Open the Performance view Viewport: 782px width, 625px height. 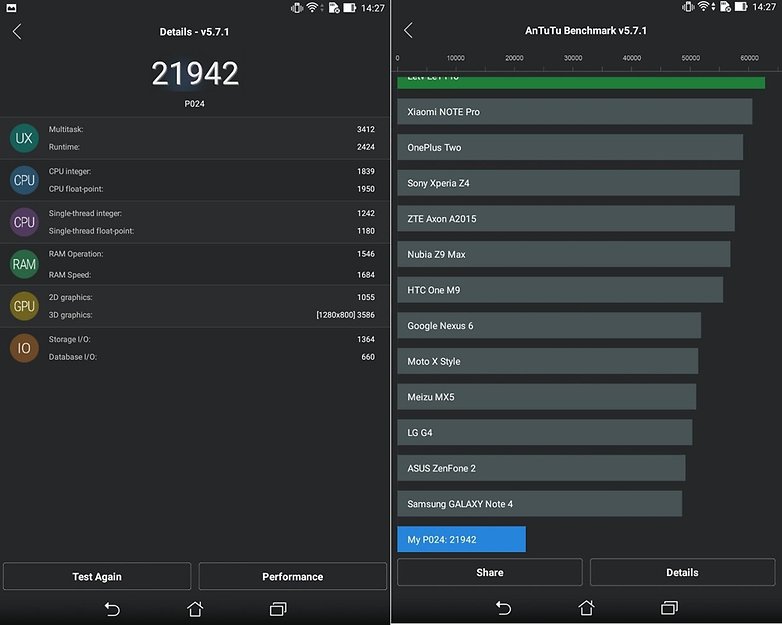coord(293,576)
